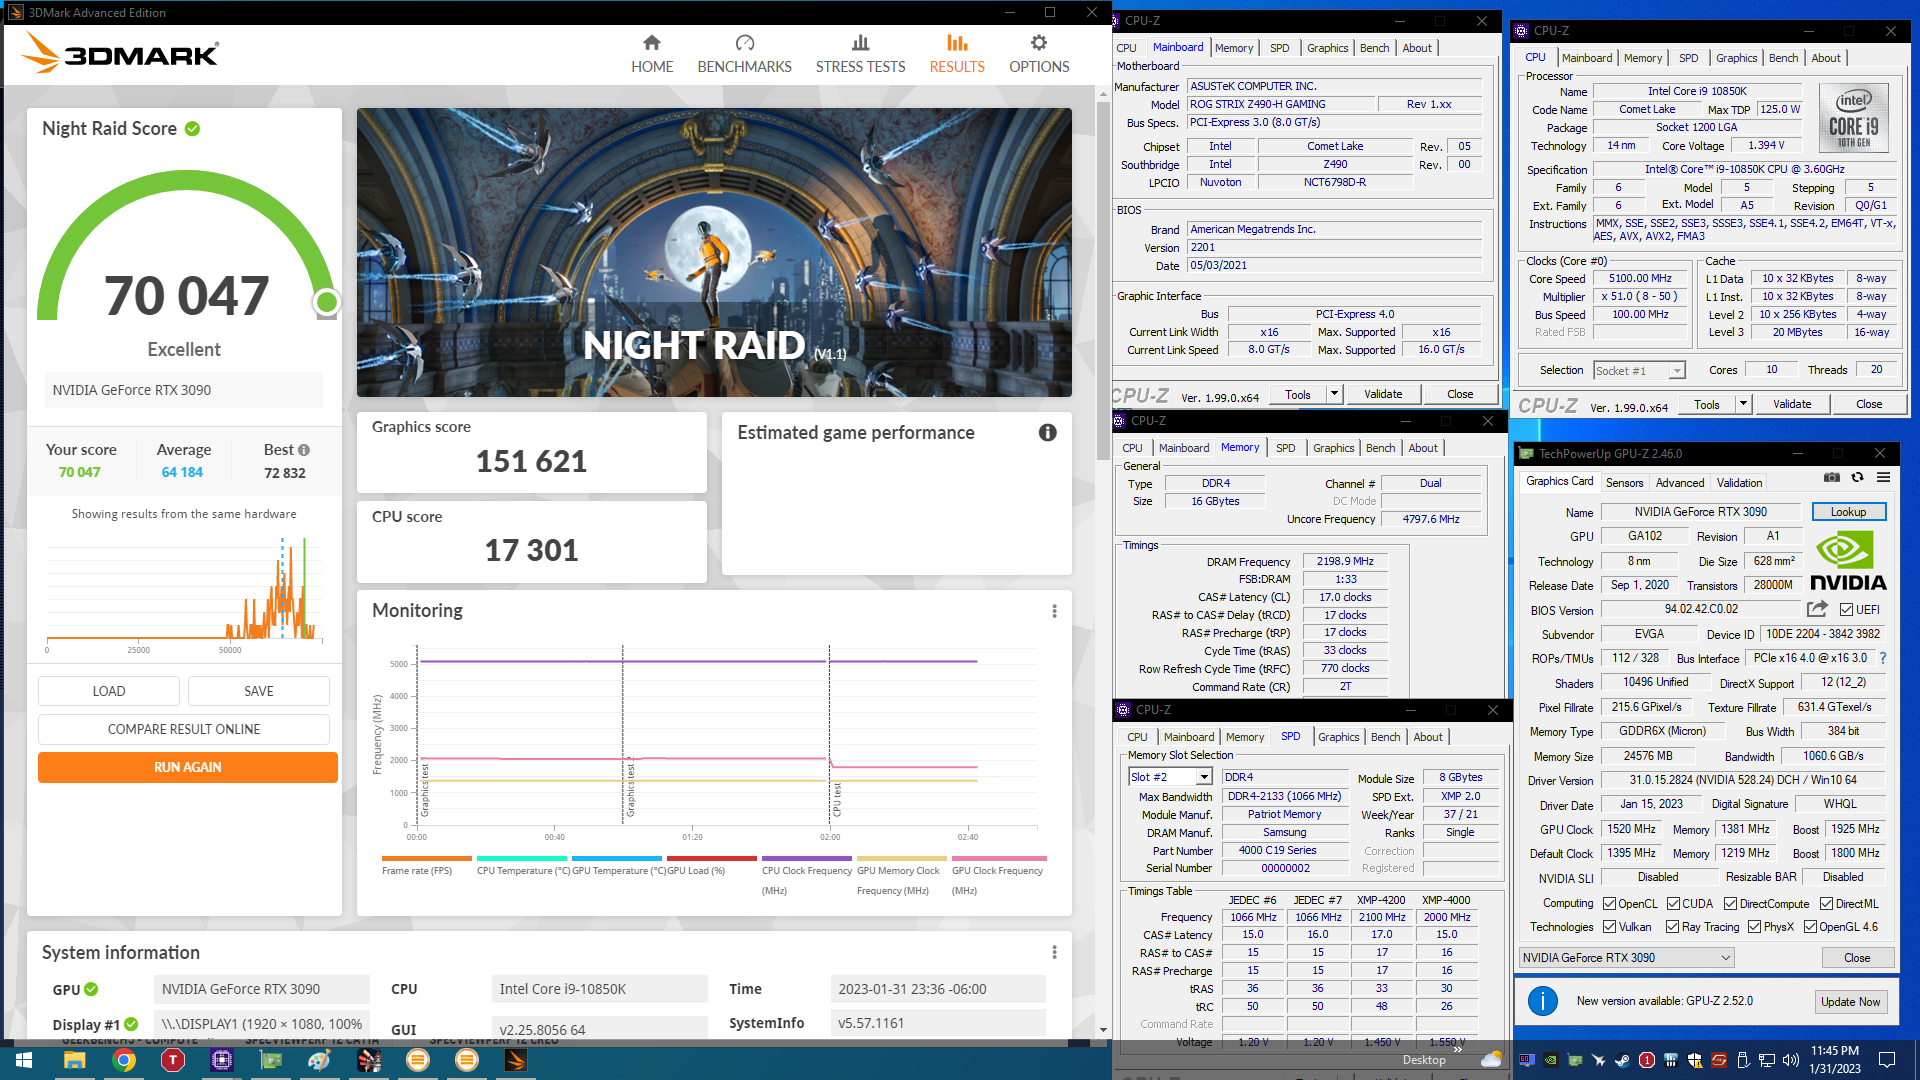Select Bench tab in CPU-Z Mainboard window

1374,48
